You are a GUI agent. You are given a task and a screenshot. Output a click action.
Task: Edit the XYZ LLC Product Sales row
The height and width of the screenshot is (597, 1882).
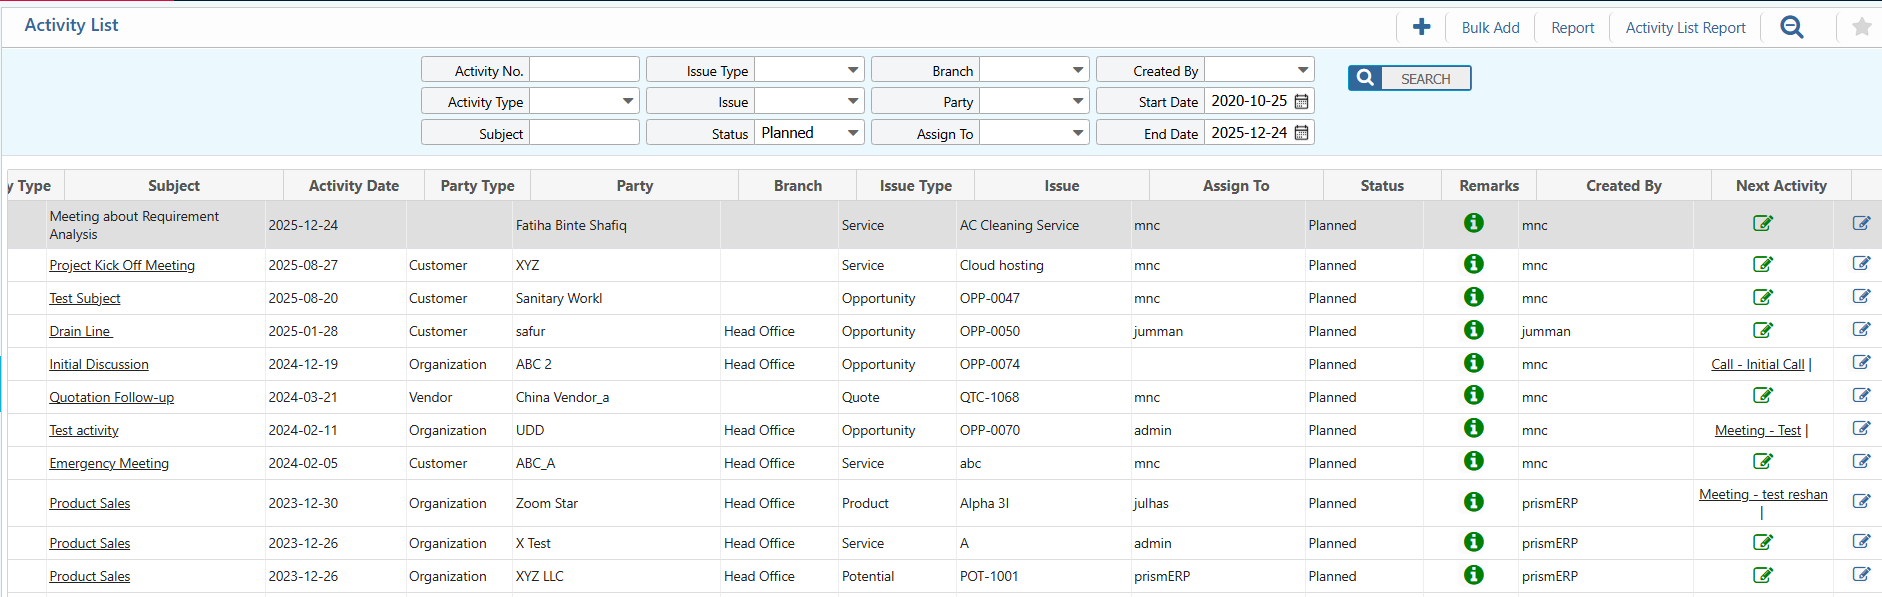point(1861,574)
